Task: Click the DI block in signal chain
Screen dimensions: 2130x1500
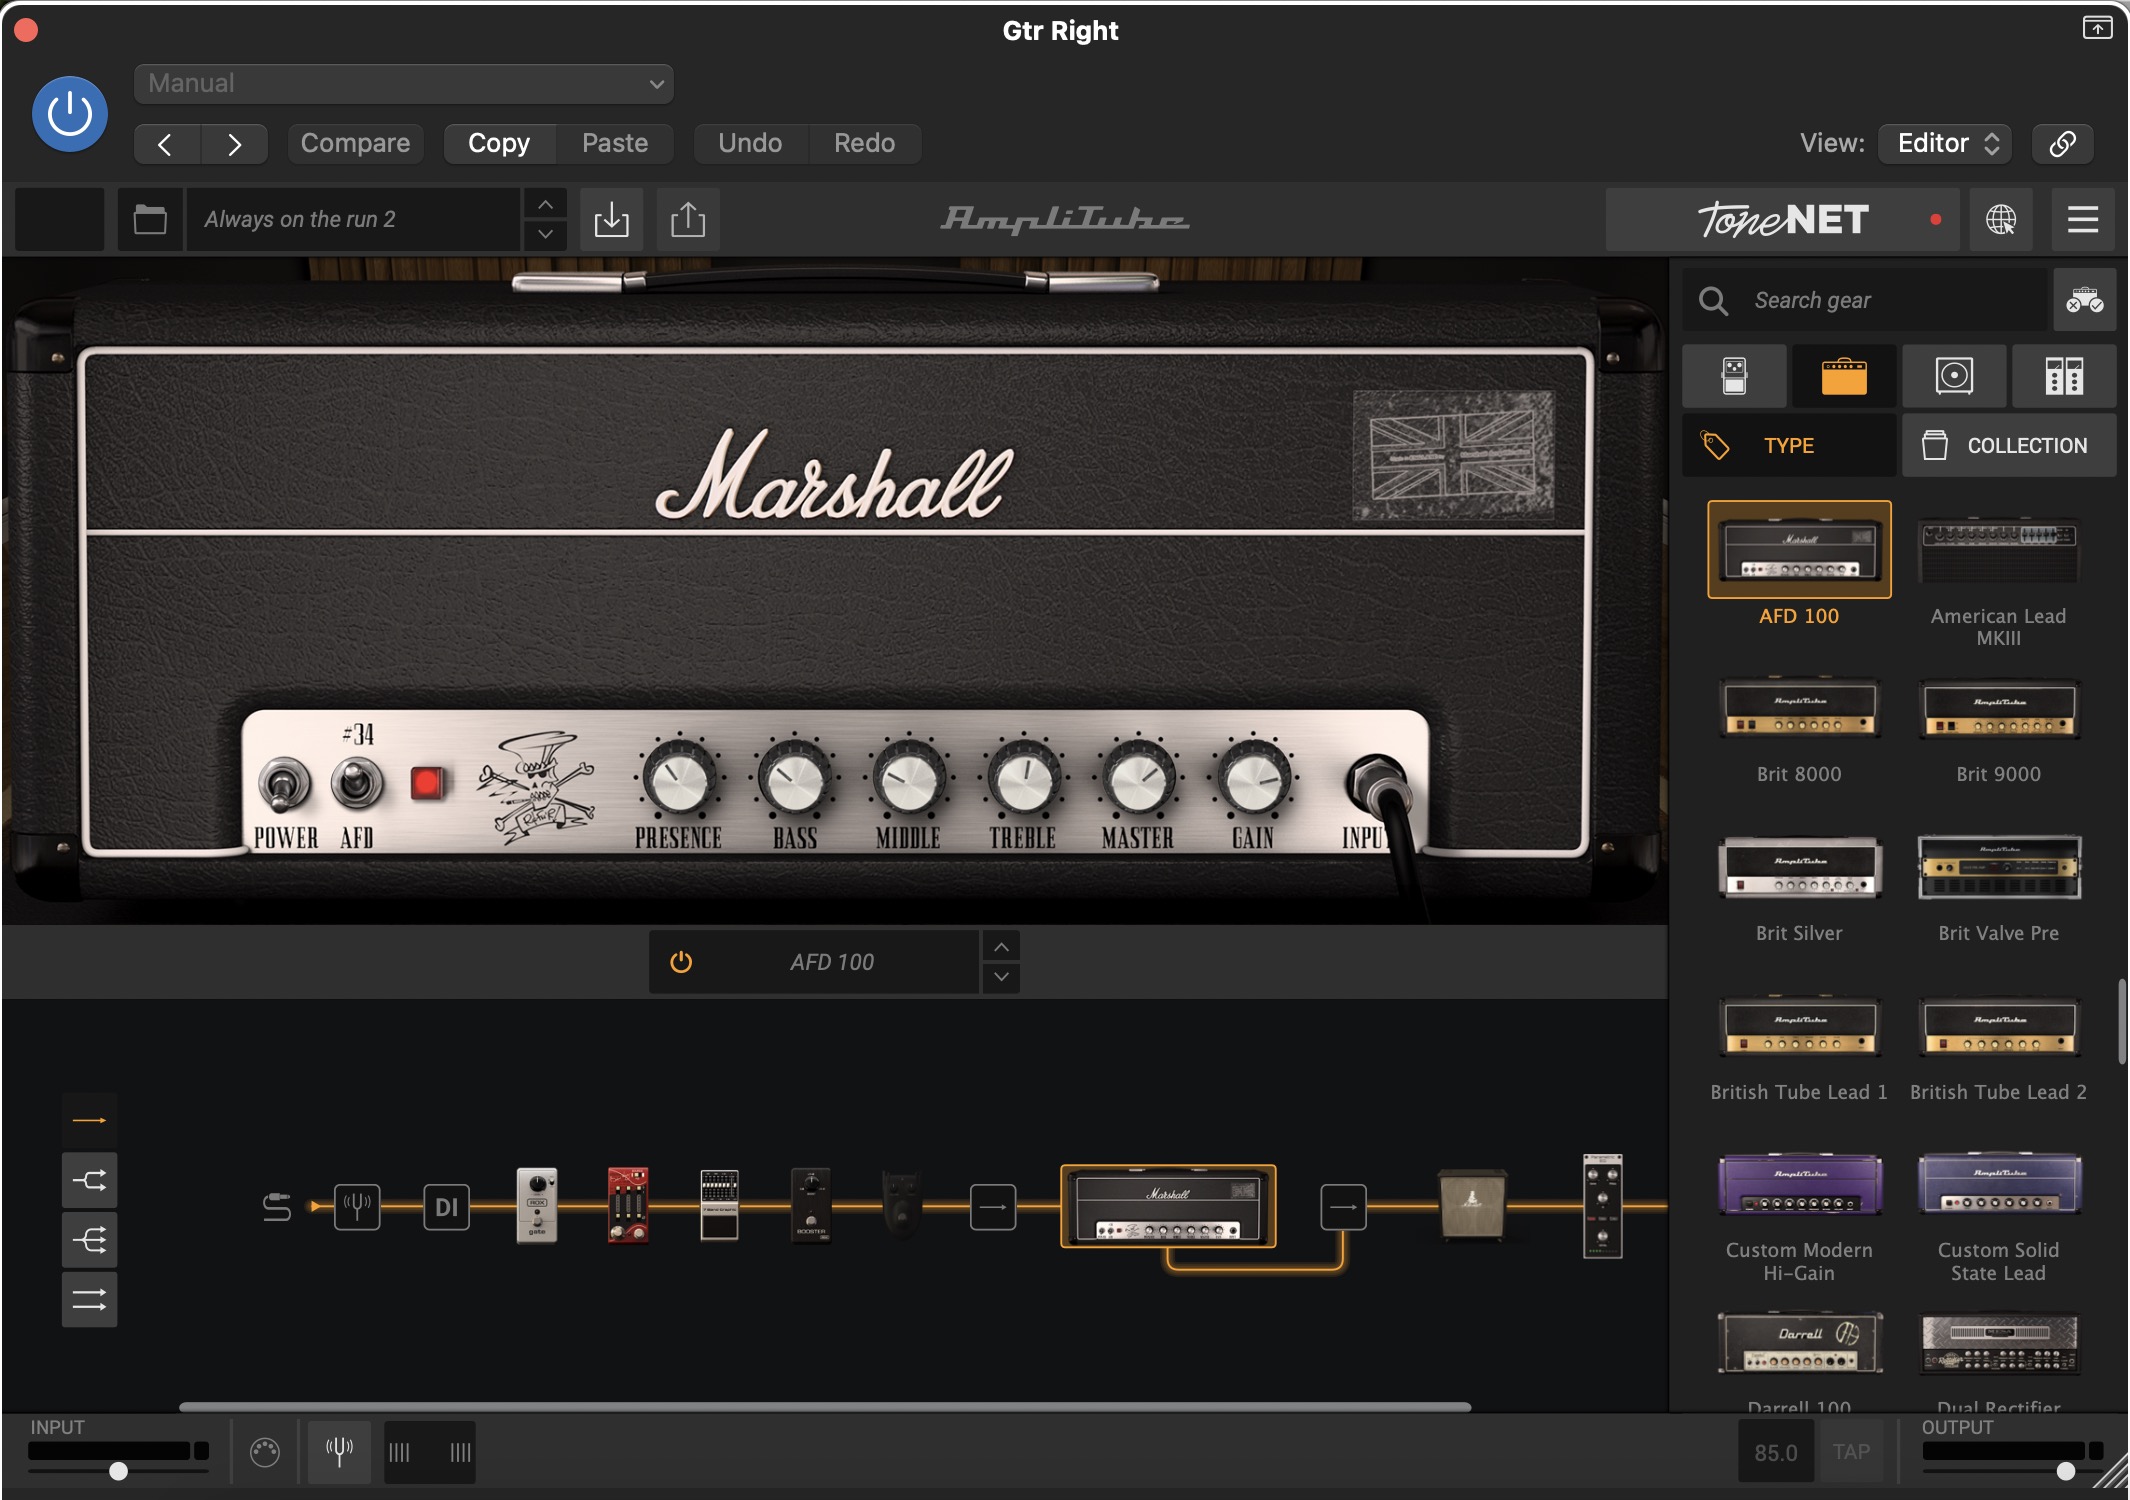Action: (x=446, y=1207)
